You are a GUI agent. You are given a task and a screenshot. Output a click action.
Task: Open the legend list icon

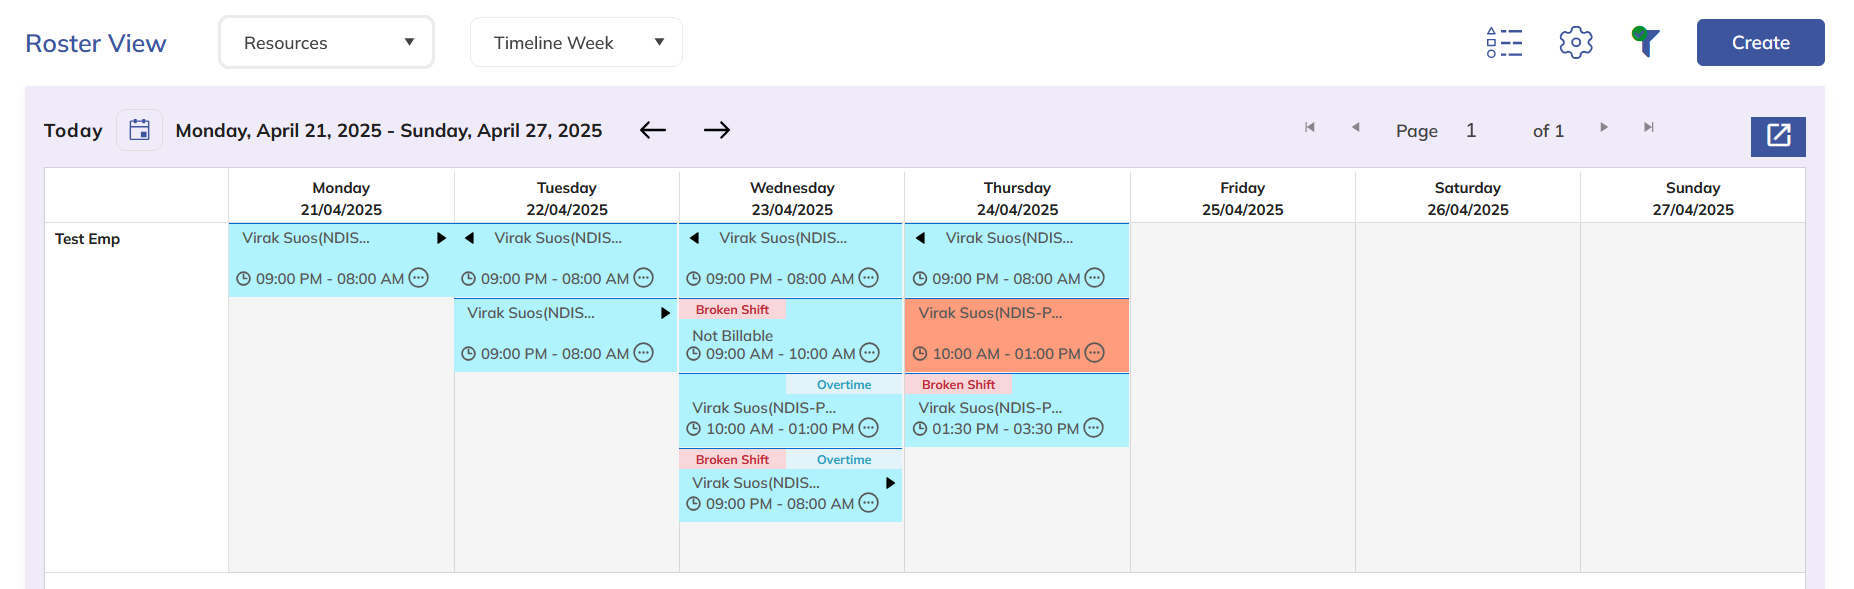(x=1504, y=43)
